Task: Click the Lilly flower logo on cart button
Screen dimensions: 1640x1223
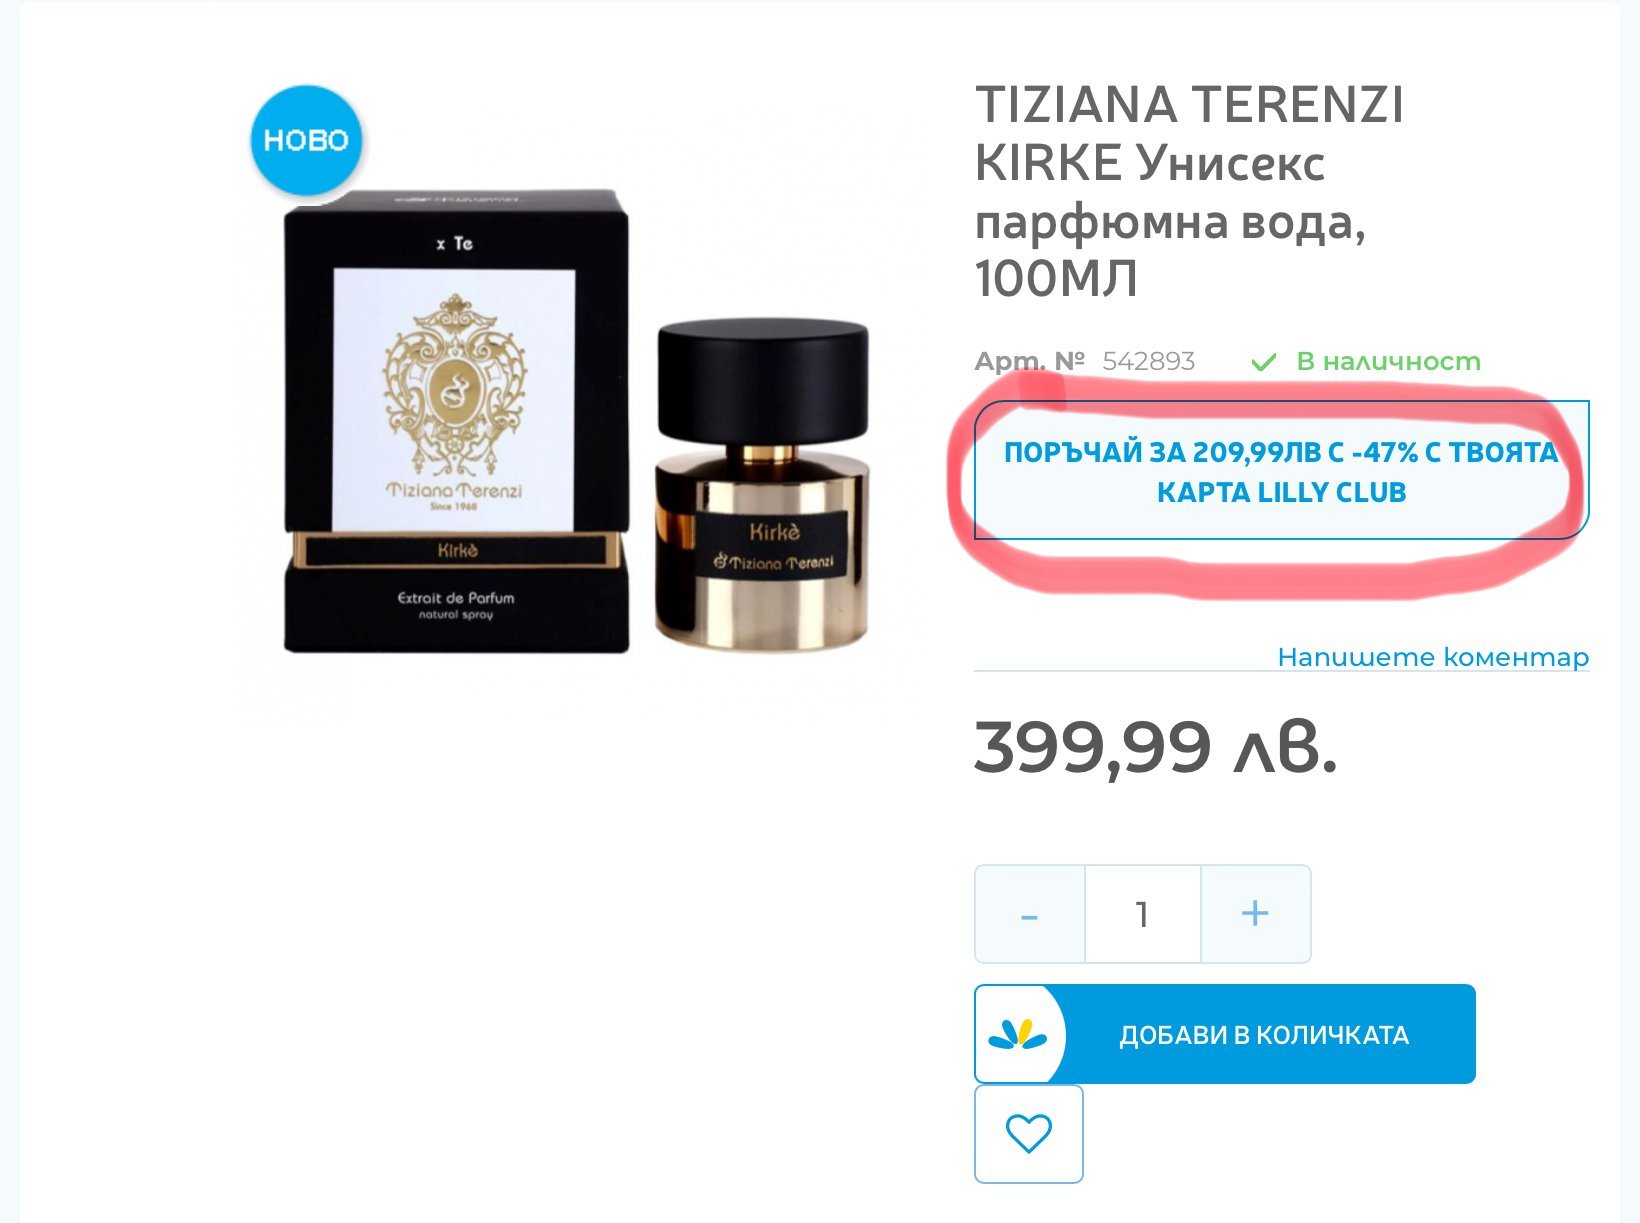Action: pyautogui.click(x=1017, y=1034)
